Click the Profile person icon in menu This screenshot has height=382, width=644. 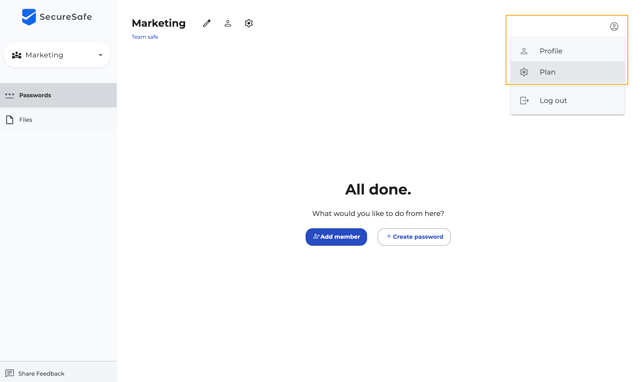[524, 51]
